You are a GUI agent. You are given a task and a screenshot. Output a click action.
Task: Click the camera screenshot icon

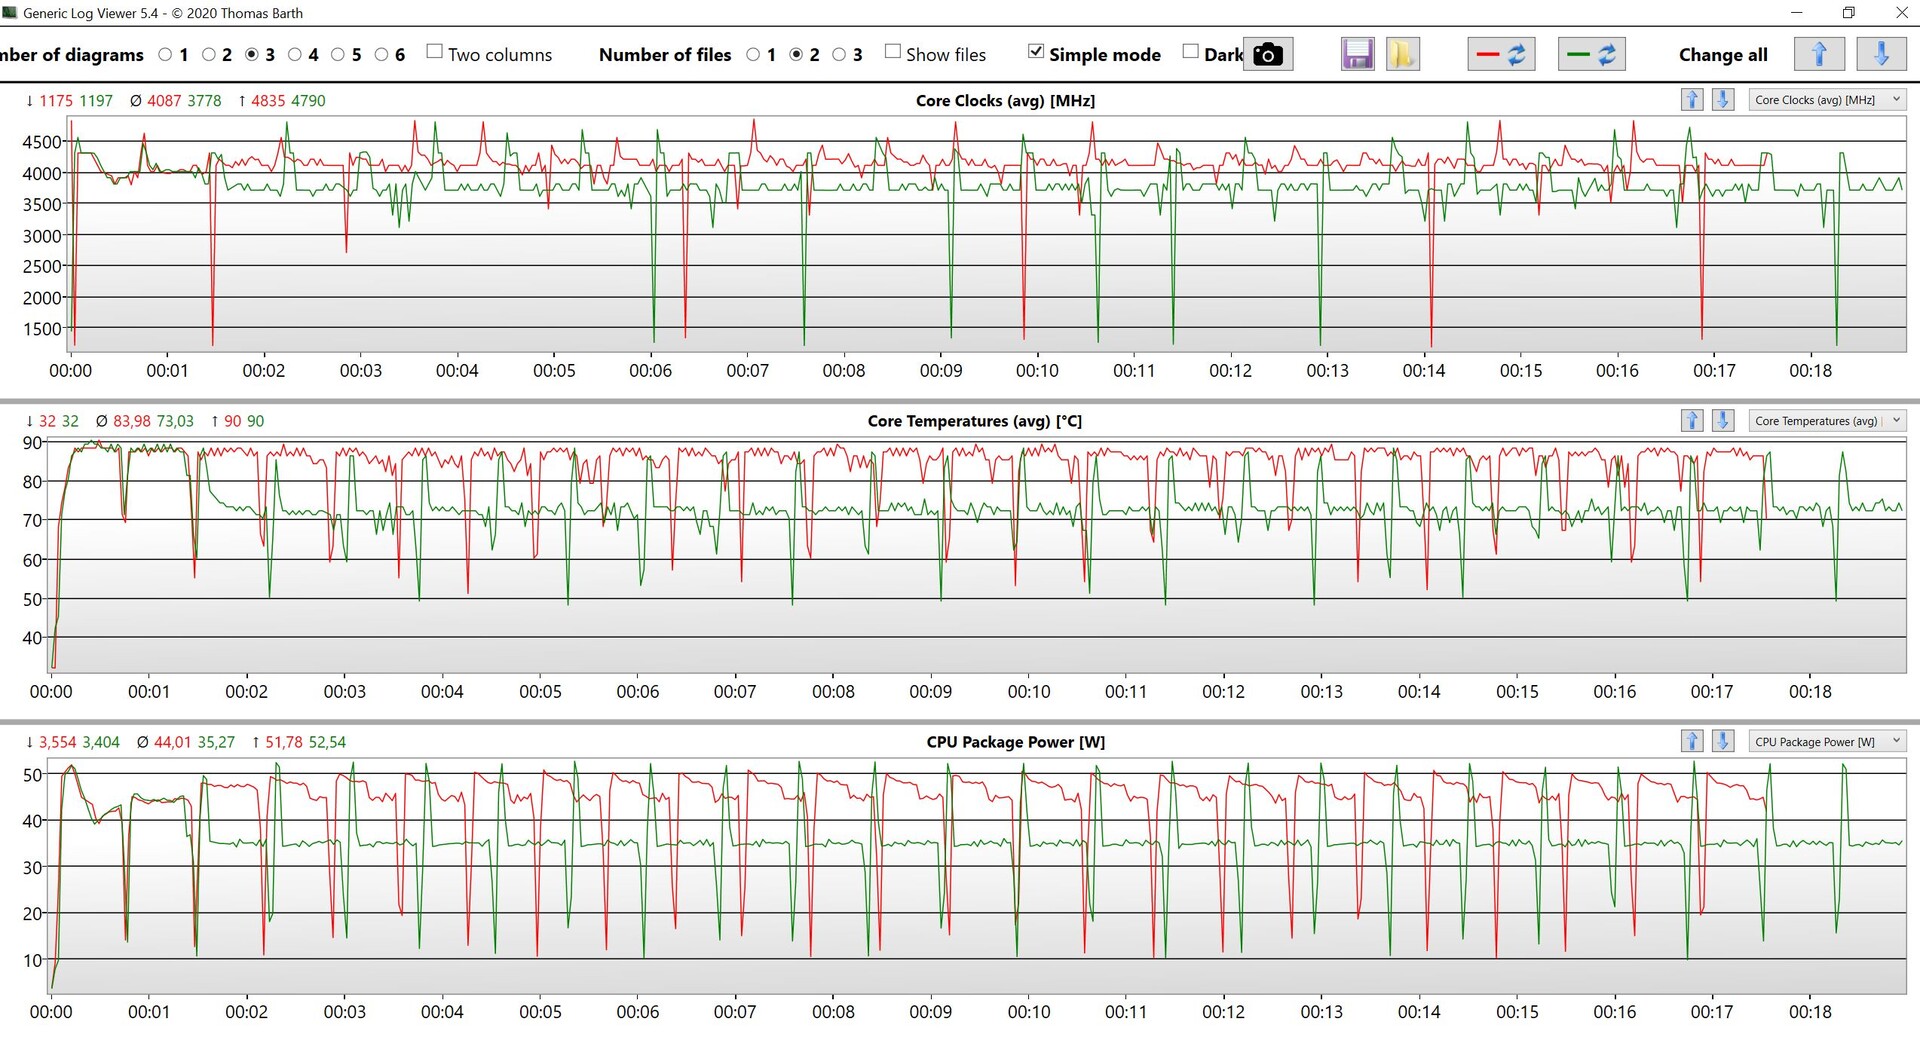(1268, 54)
